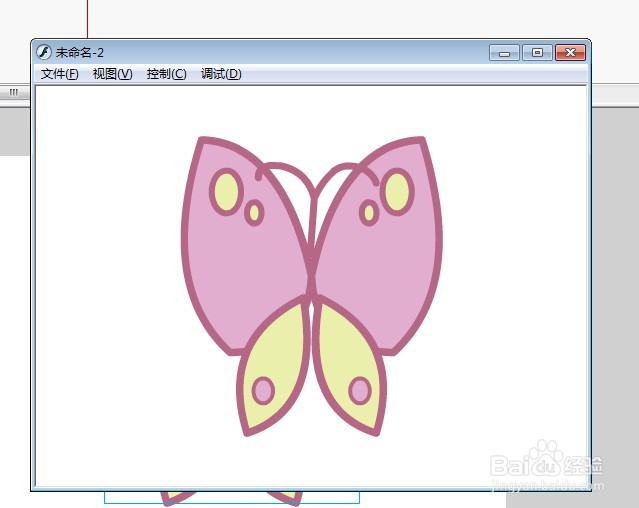This screenshot has width=639, height=508.
Task: Open the 视图(V) menu
Action: coord(112,74)
